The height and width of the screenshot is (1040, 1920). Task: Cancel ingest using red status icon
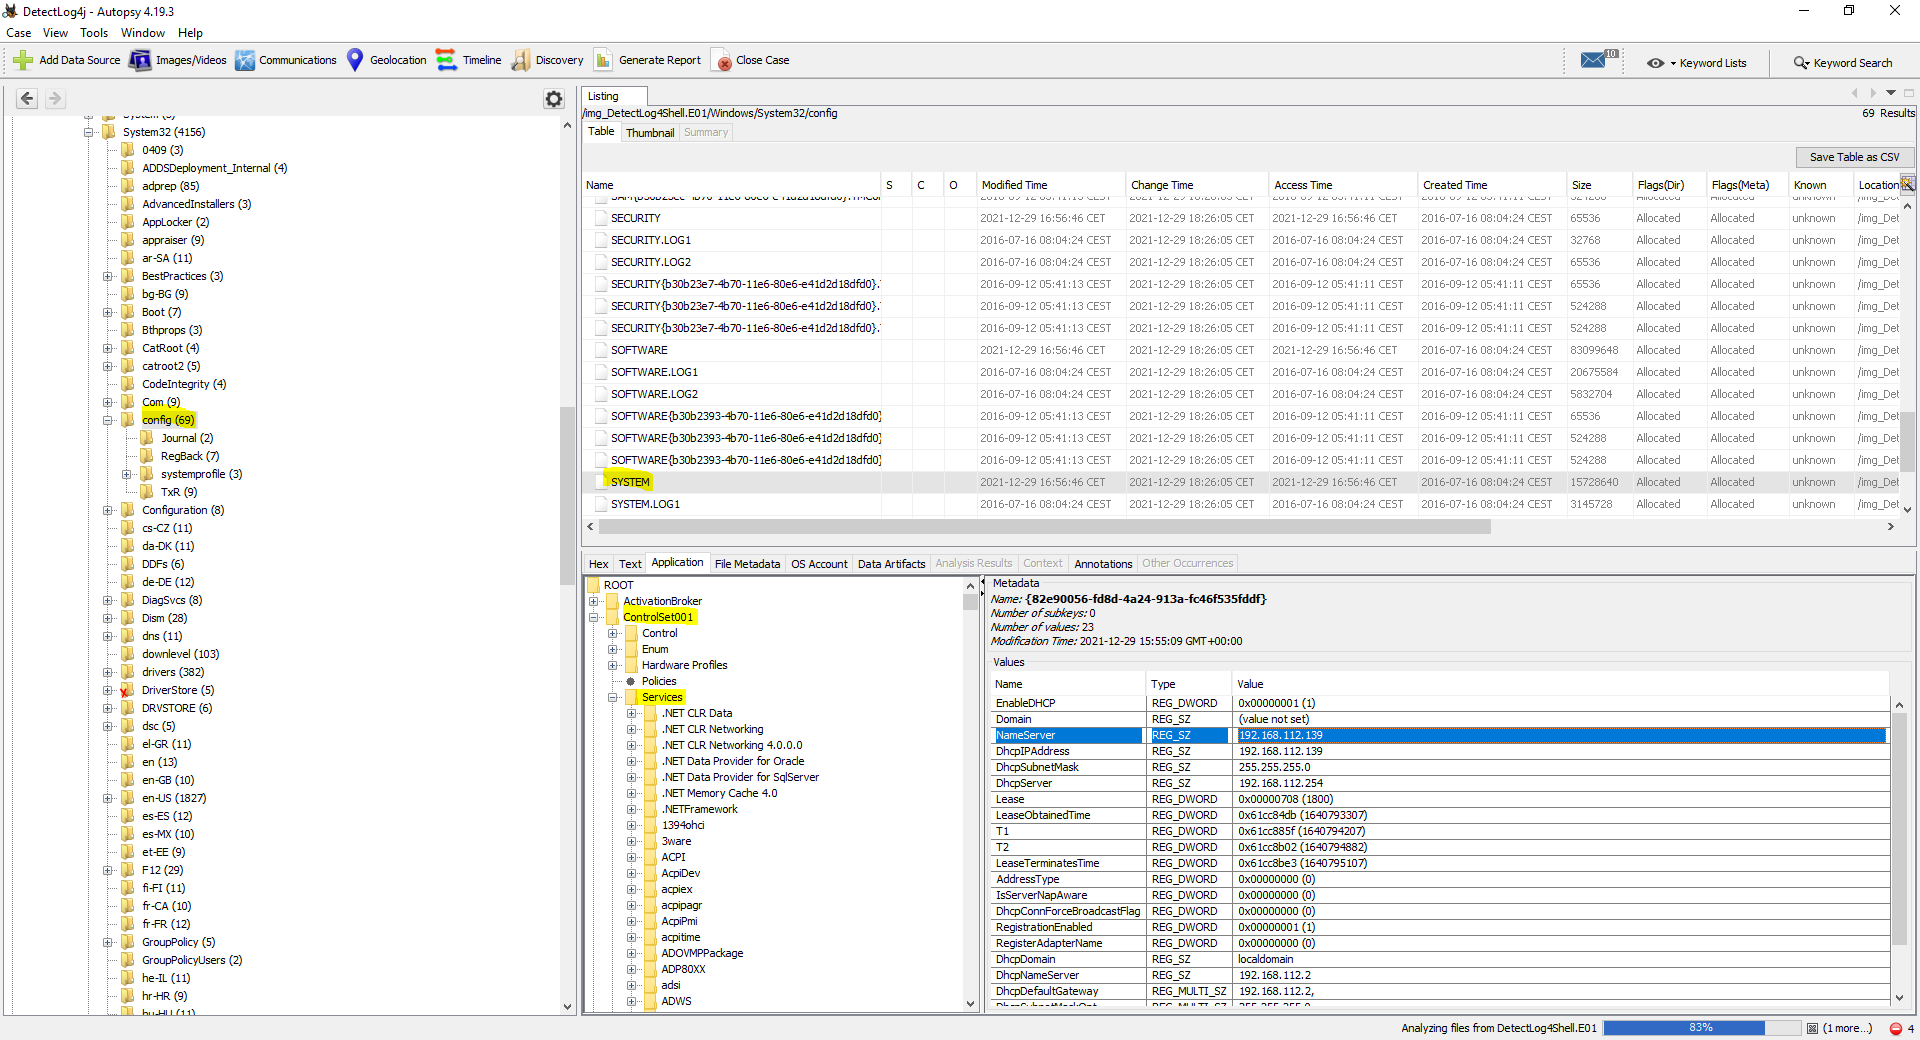(1895, 1028)
